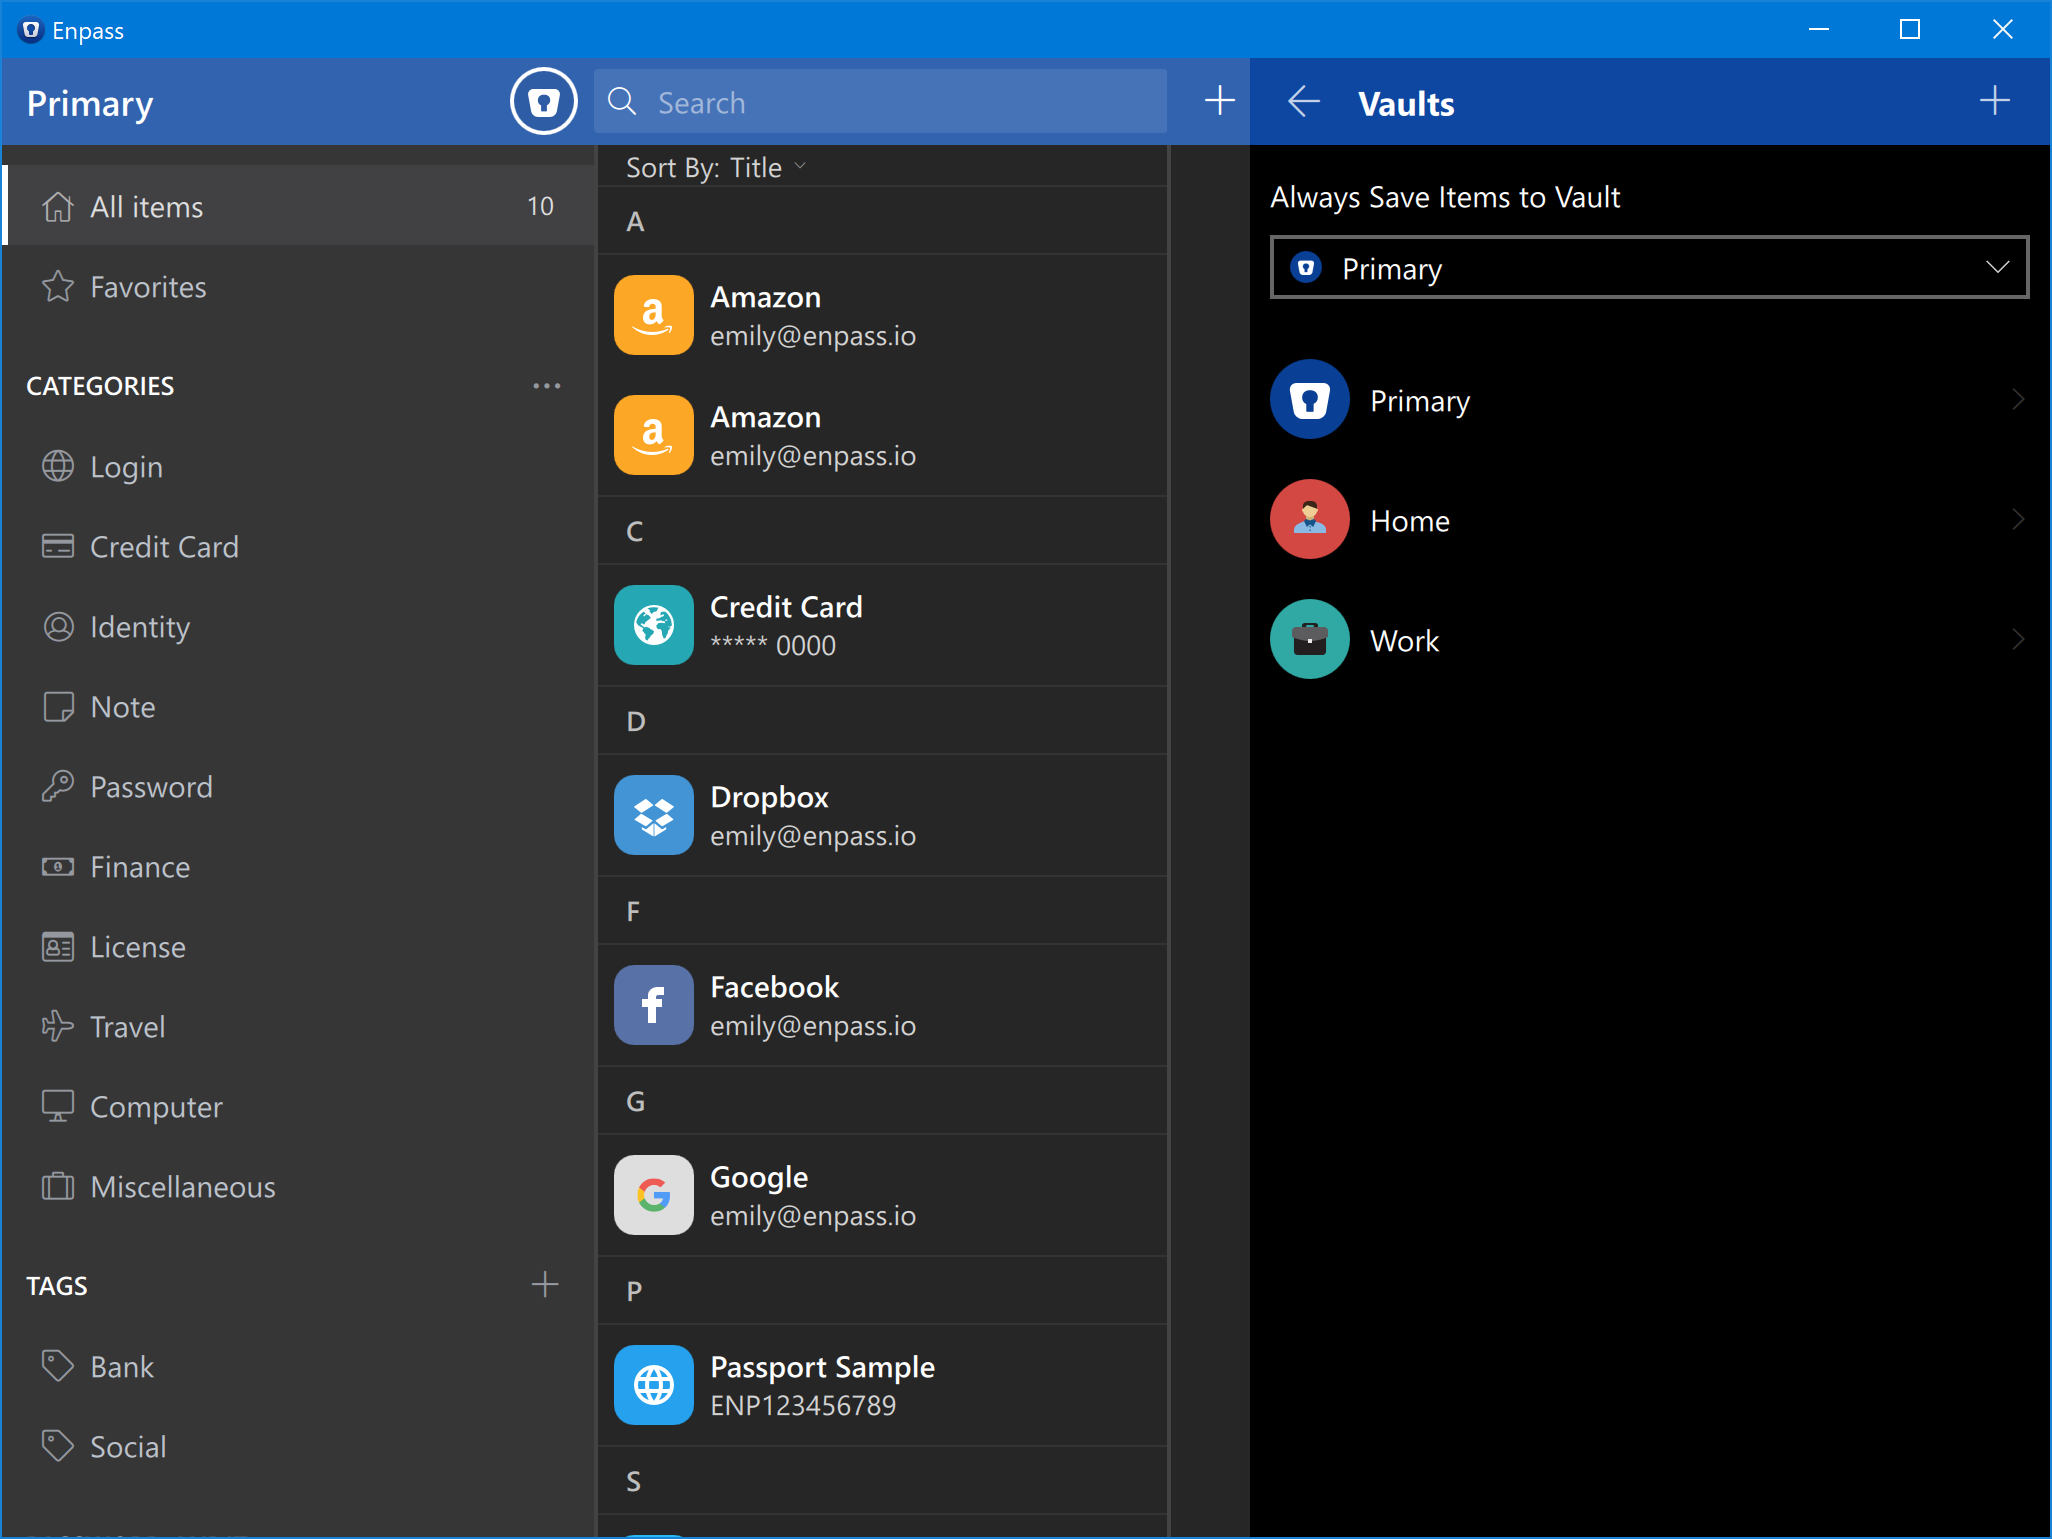Image resolution: width=2052 pixels, height=1539 pixels.
Task: Open Always Save Items to Vault dropdown
Action: coord(1649,268)
